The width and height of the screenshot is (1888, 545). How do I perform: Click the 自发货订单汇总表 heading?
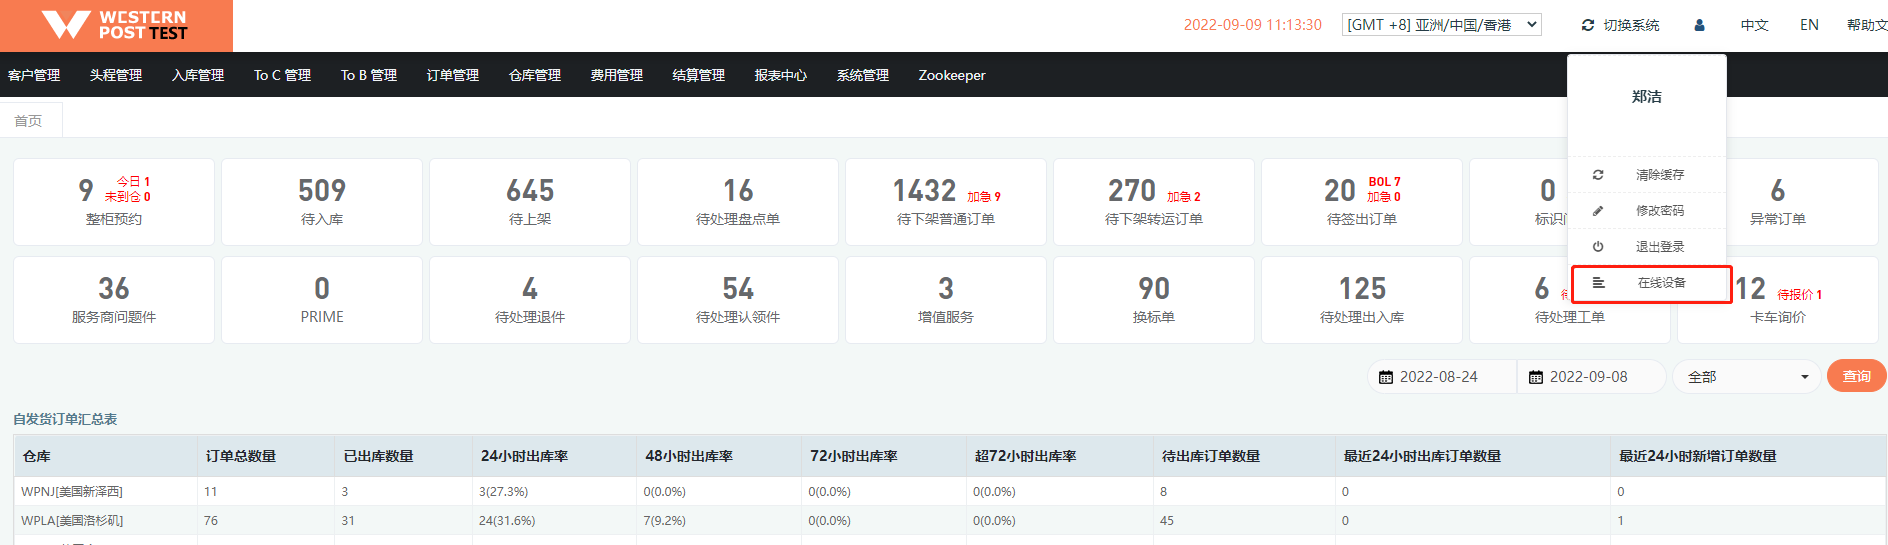[65, 419]
